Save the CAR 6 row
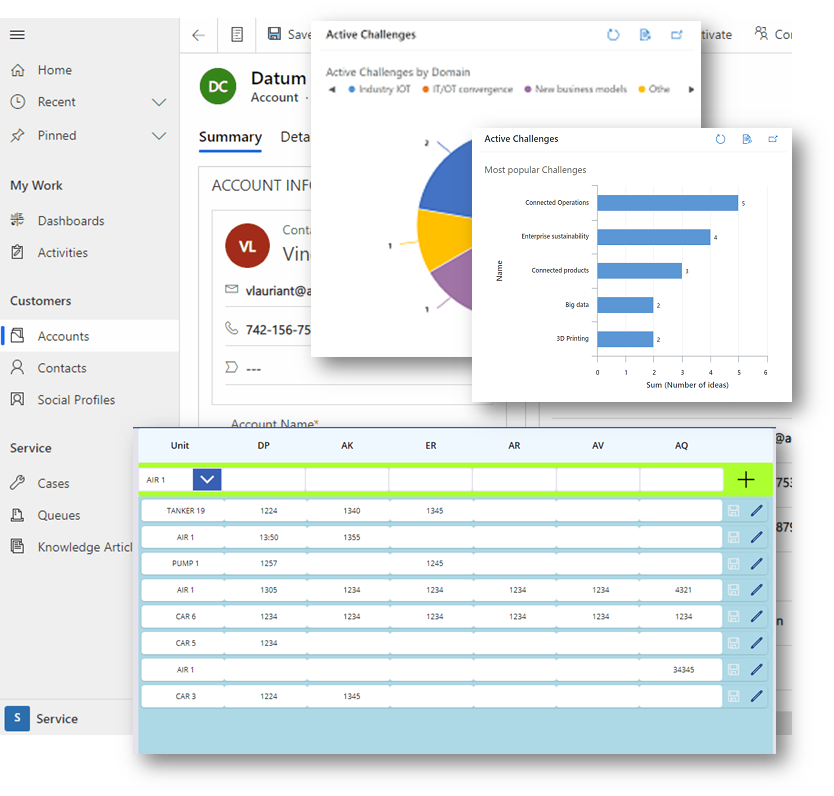Viewport: 834px width, 796px height. coord(734,617)
